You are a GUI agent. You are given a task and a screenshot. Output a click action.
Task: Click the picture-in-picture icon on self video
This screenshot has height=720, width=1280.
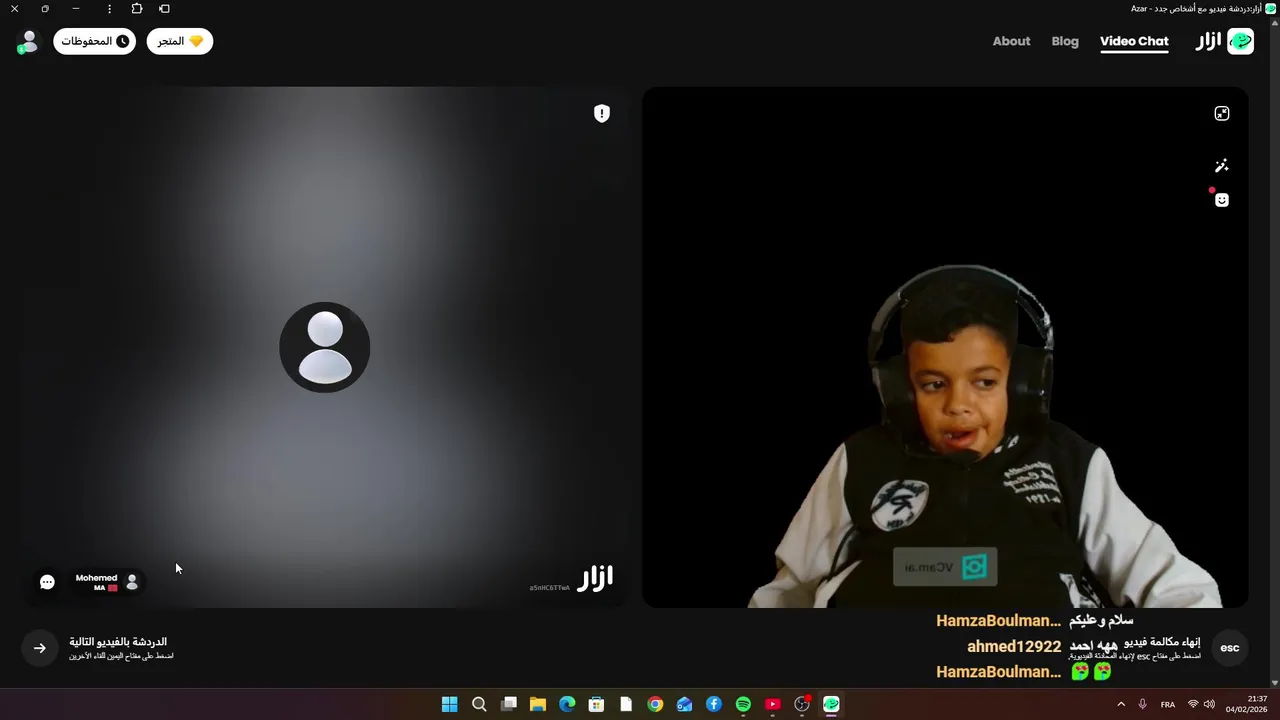[x=1222, y=114]
